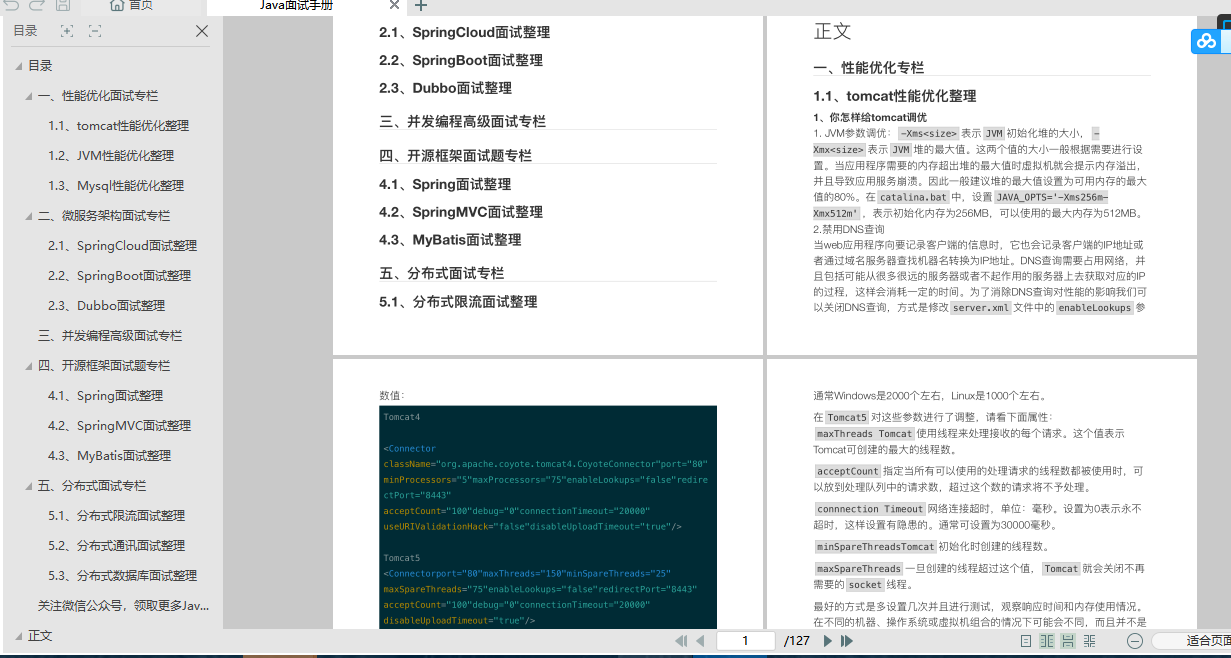Collapse all bookmarks using the [-] icon
This screenshot has height=658, width=1231.
pos(95,31)
